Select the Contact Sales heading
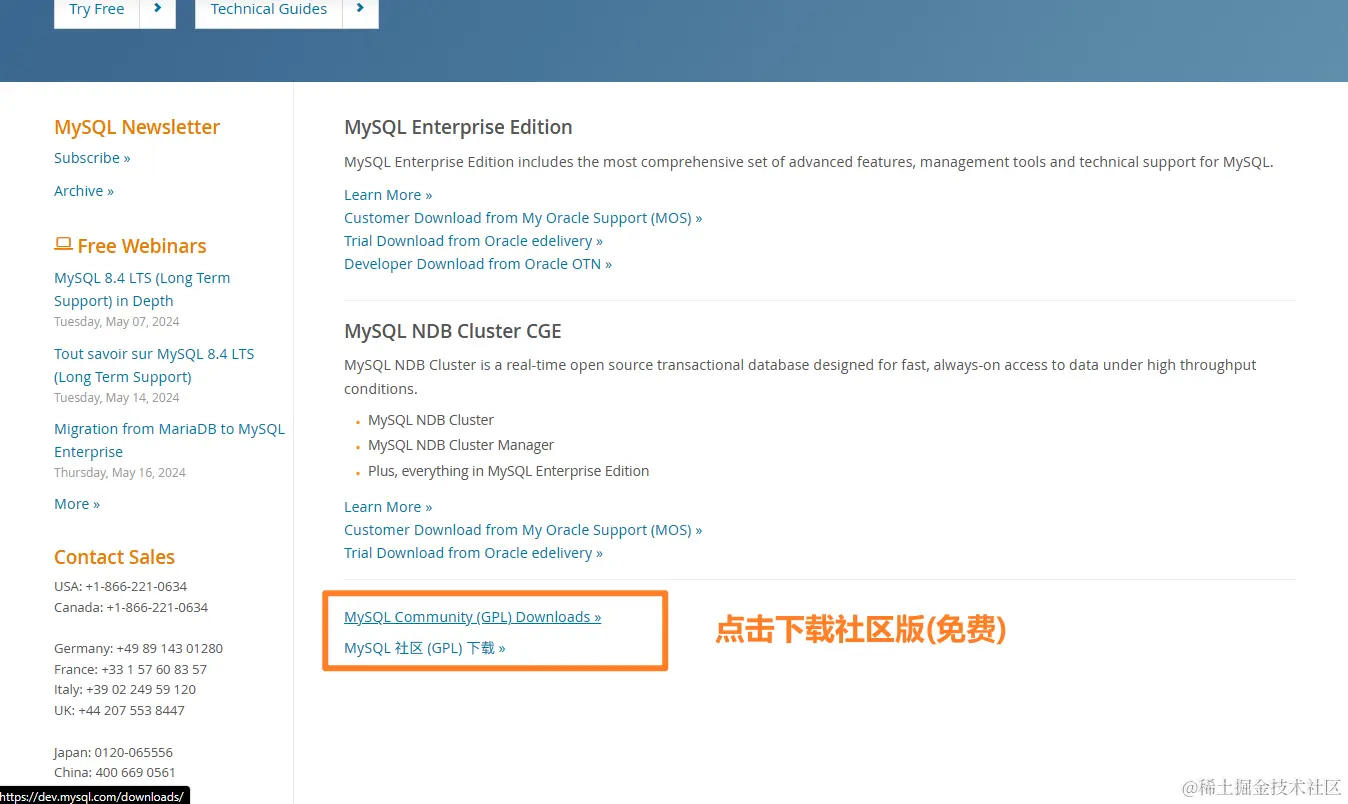 pos(114,557)
